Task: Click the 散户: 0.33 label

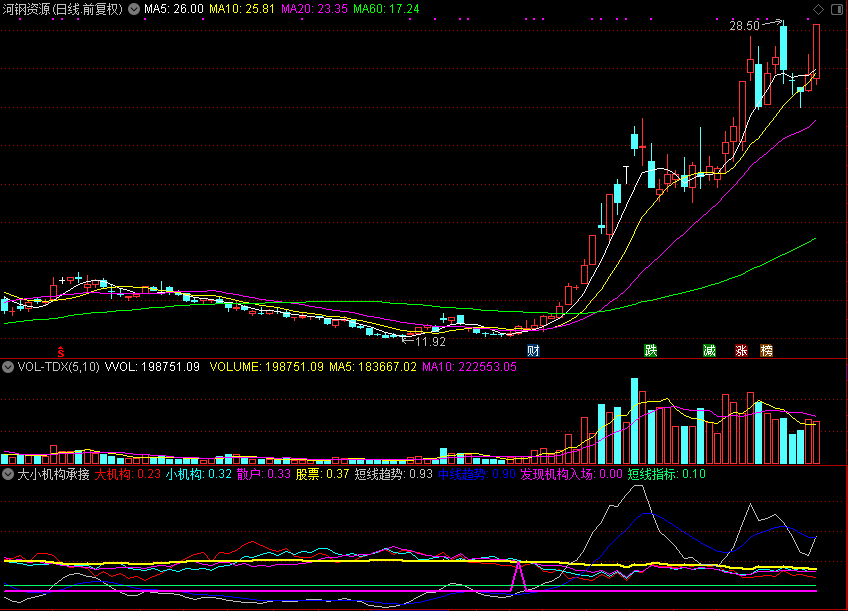Action: [x=264, y=475]
